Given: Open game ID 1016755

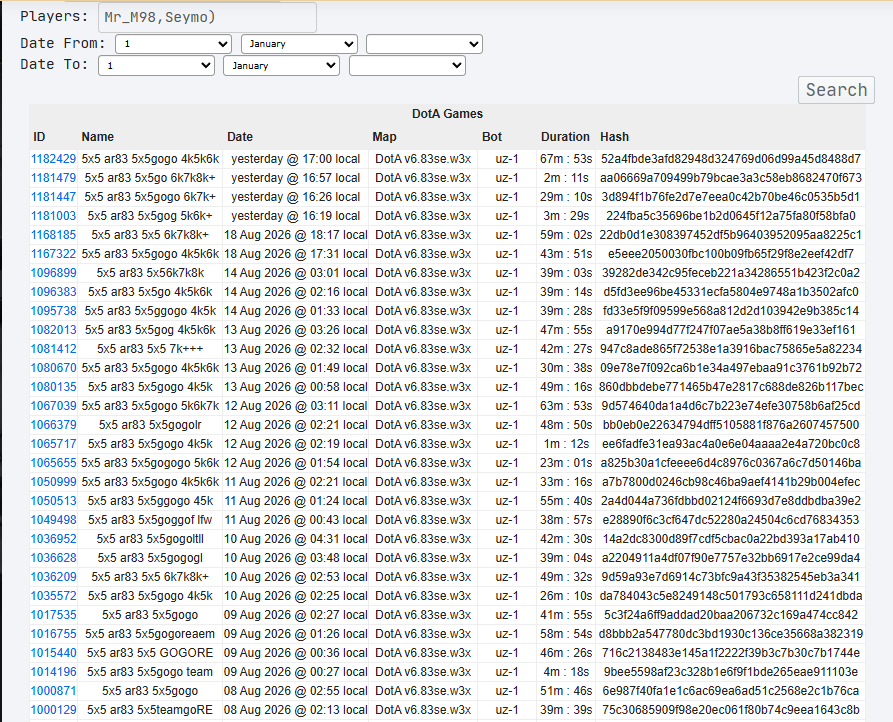Looking at the screenshot, I should coord(54,634).
